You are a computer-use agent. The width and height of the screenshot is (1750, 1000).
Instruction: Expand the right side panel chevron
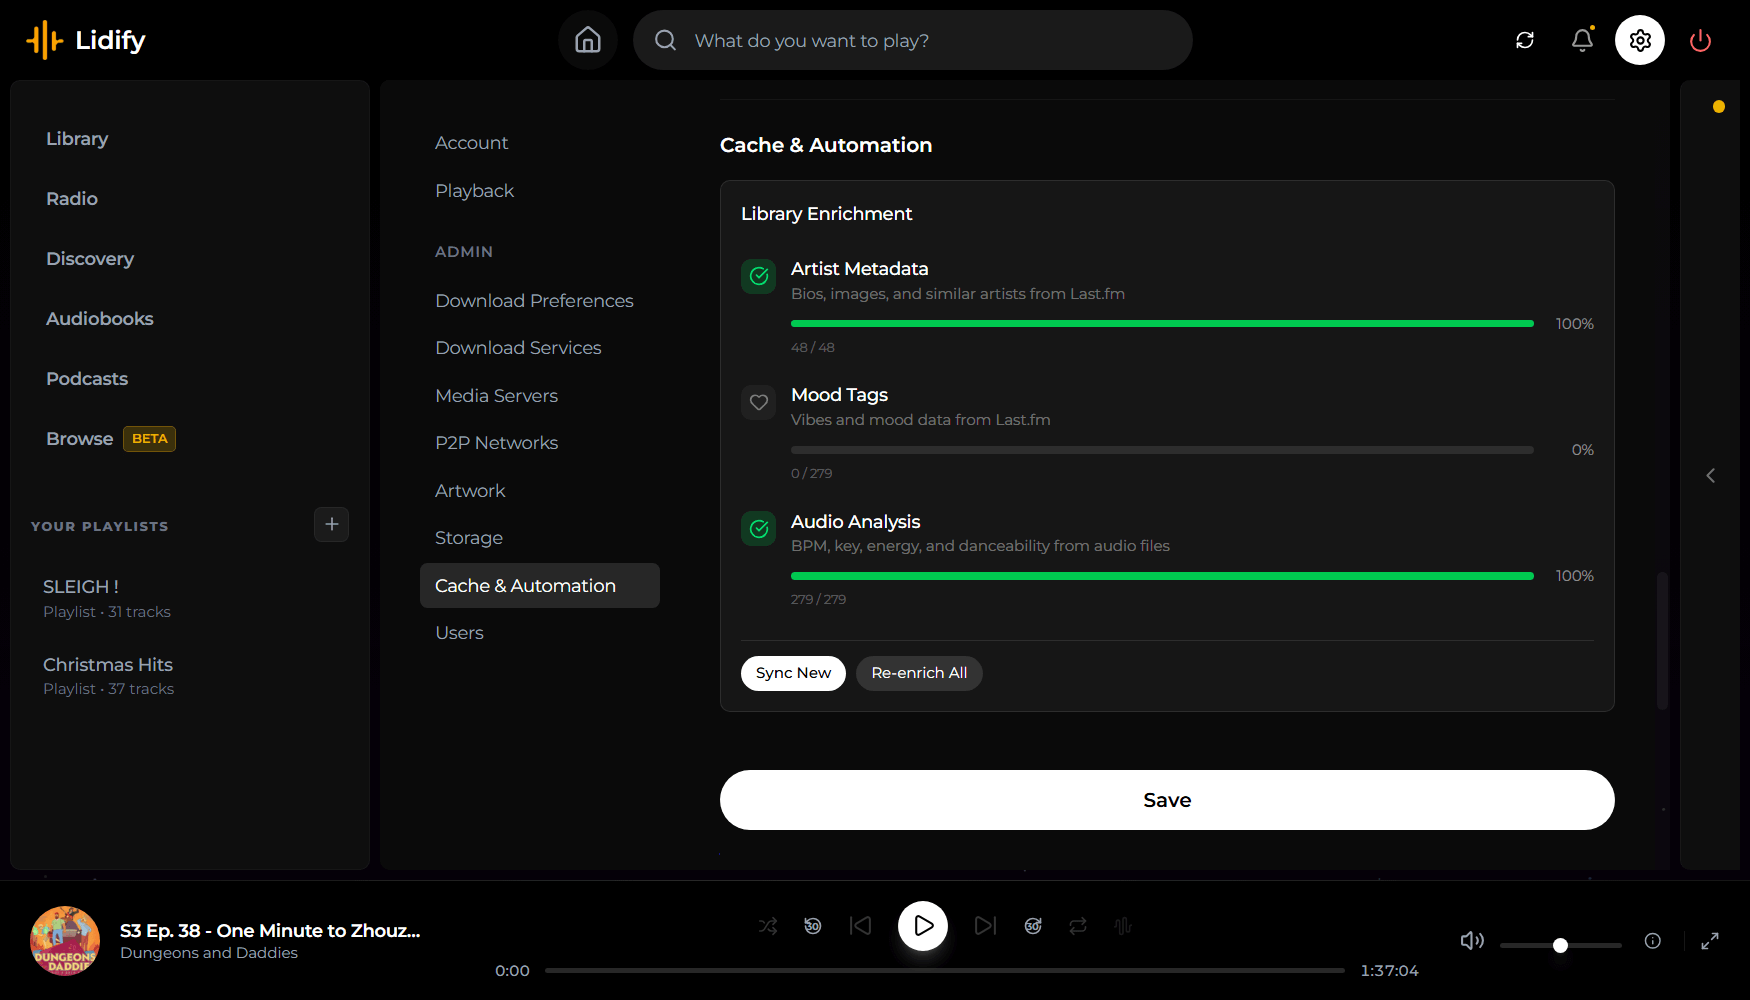pyautogui.click(x=1710, y=475)
